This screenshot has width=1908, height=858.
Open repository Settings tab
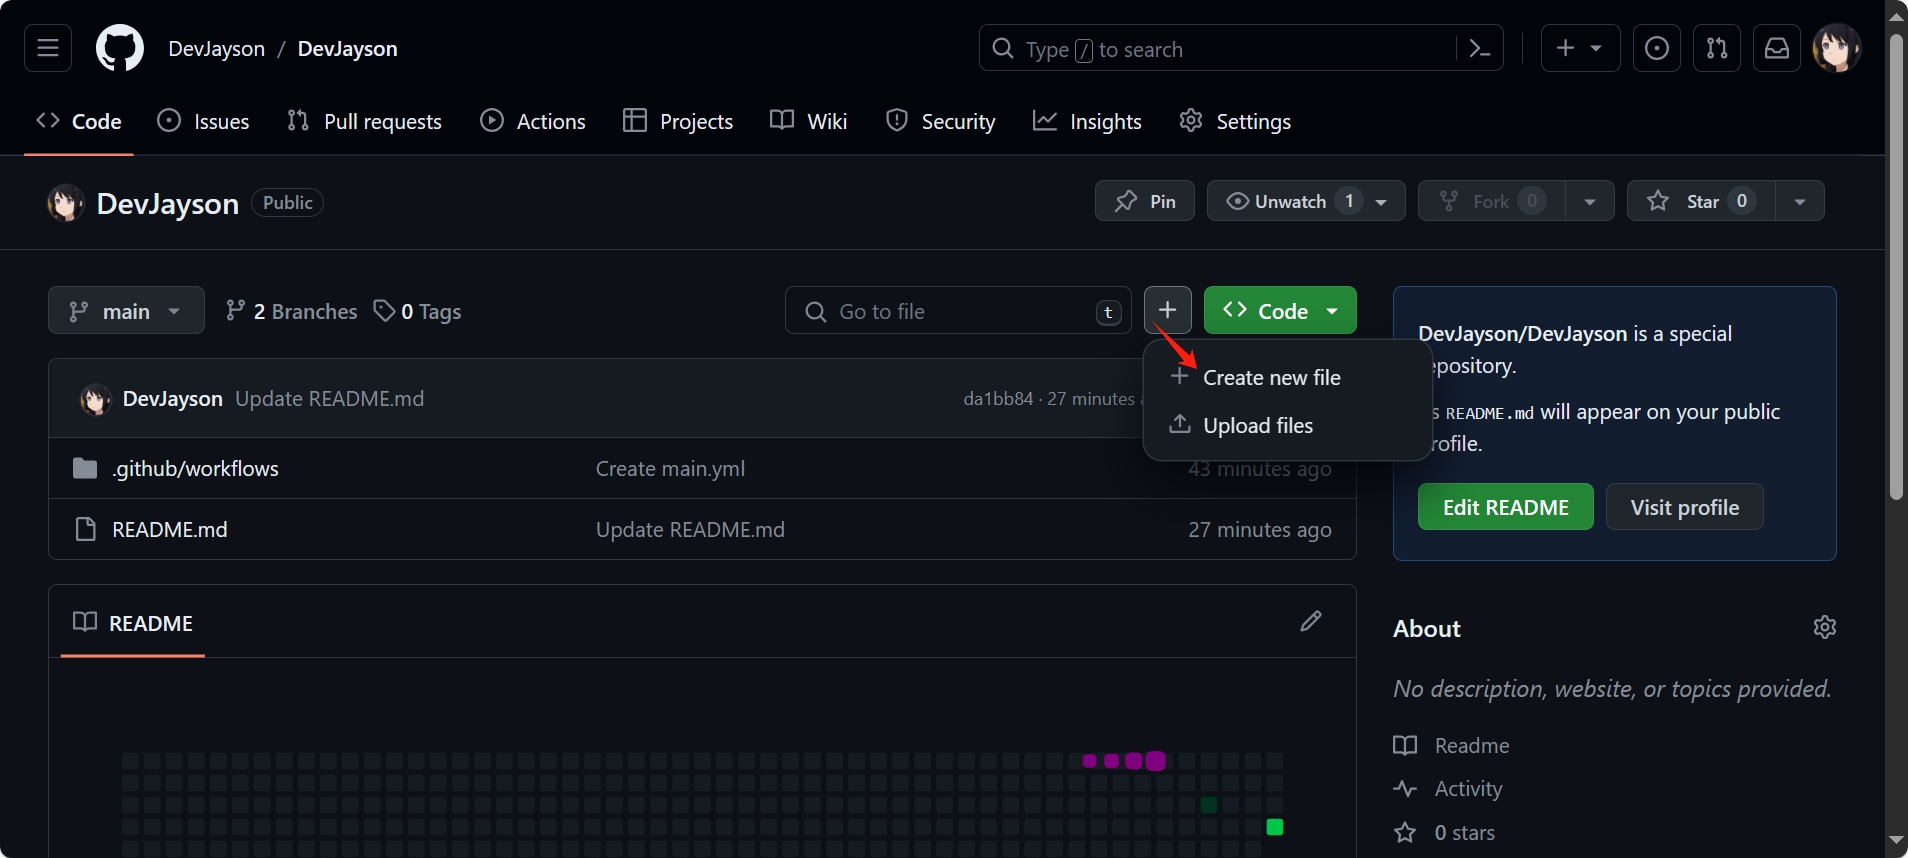click(1235, 121)
